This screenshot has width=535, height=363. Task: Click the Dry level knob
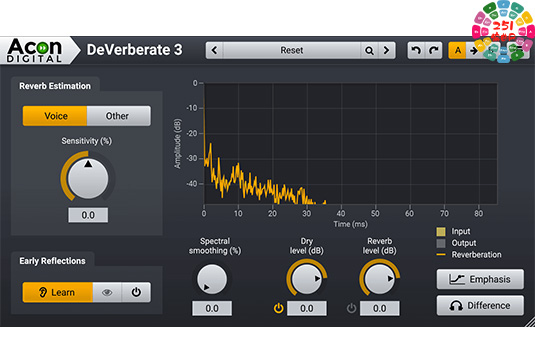coord(306,278)
